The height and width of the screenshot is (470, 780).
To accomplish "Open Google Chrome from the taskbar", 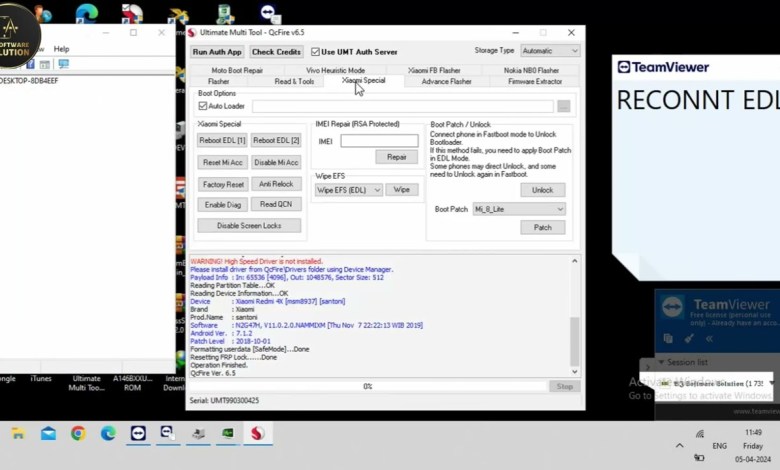I will 78,434.
